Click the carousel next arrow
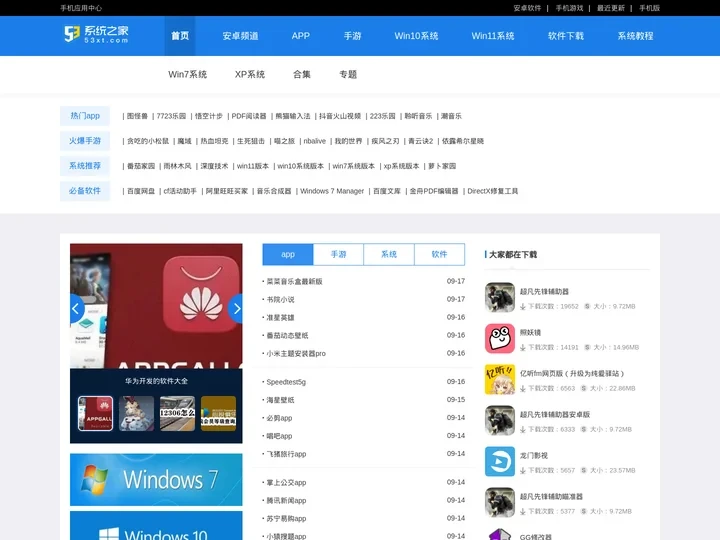720x540 pixels. click(236, 309)
